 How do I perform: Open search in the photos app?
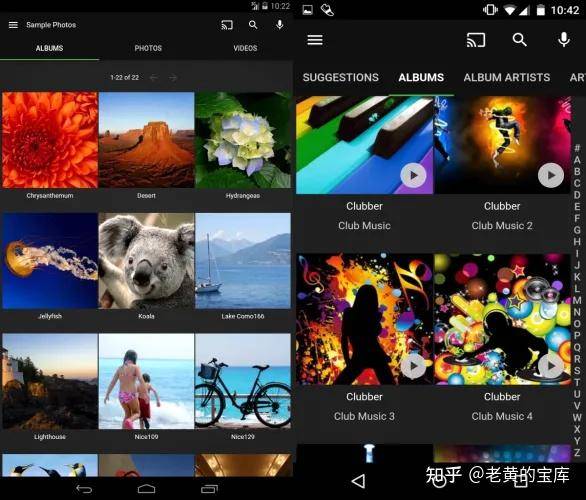pyautogui.click(x=253, y=25)
